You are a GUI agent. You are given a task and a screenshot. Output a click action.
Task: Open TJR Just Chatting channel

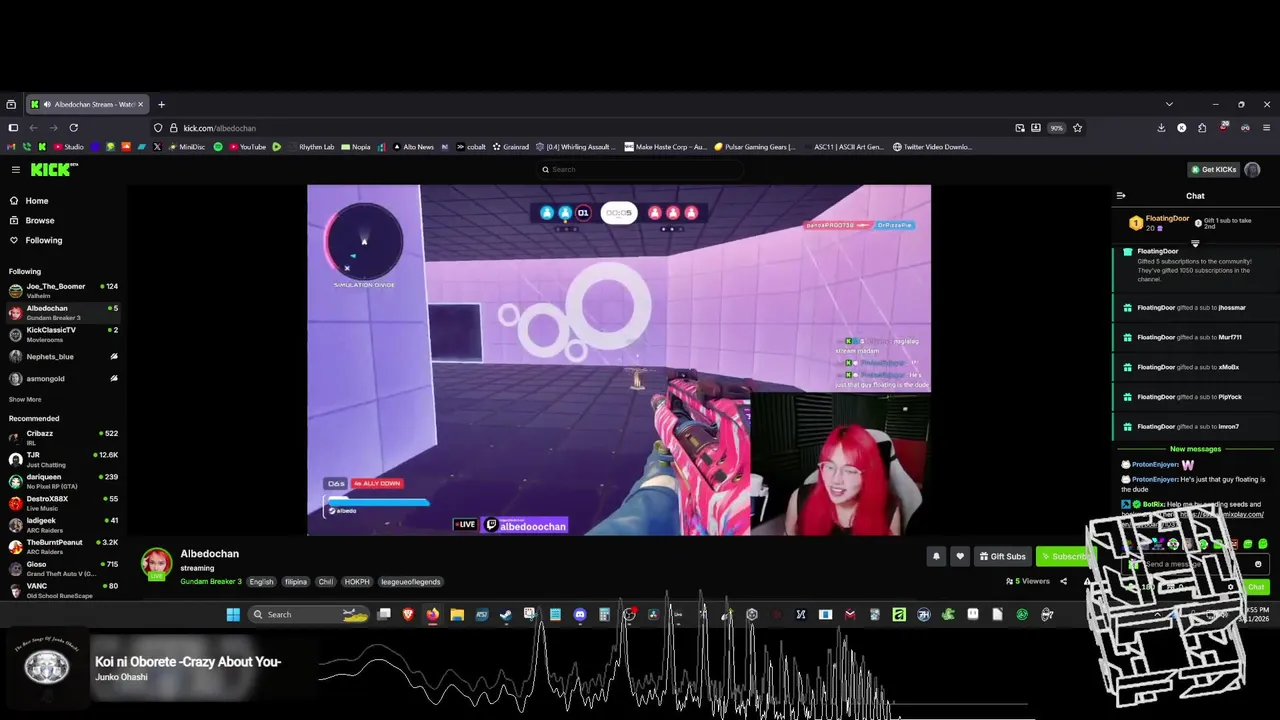coord(63,459)
